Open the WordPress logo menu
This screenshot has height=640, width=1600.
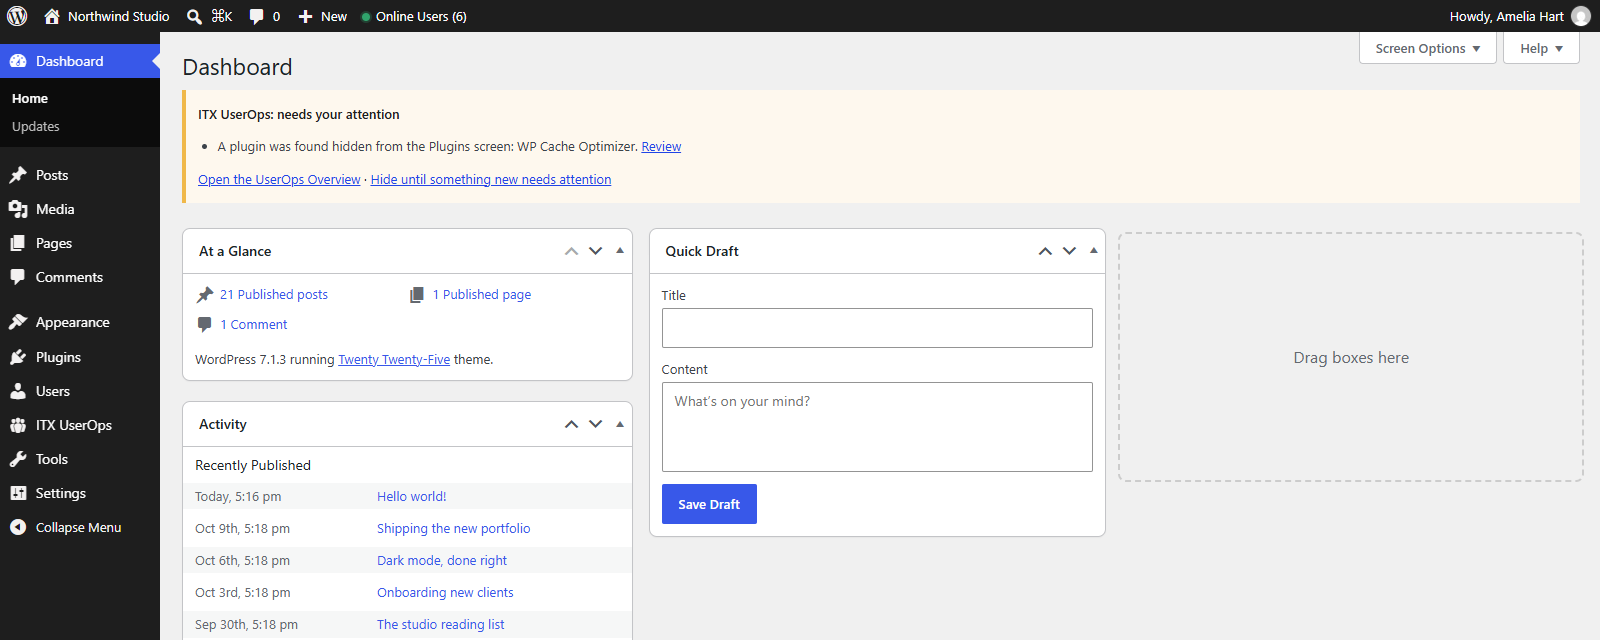(17, 16)
